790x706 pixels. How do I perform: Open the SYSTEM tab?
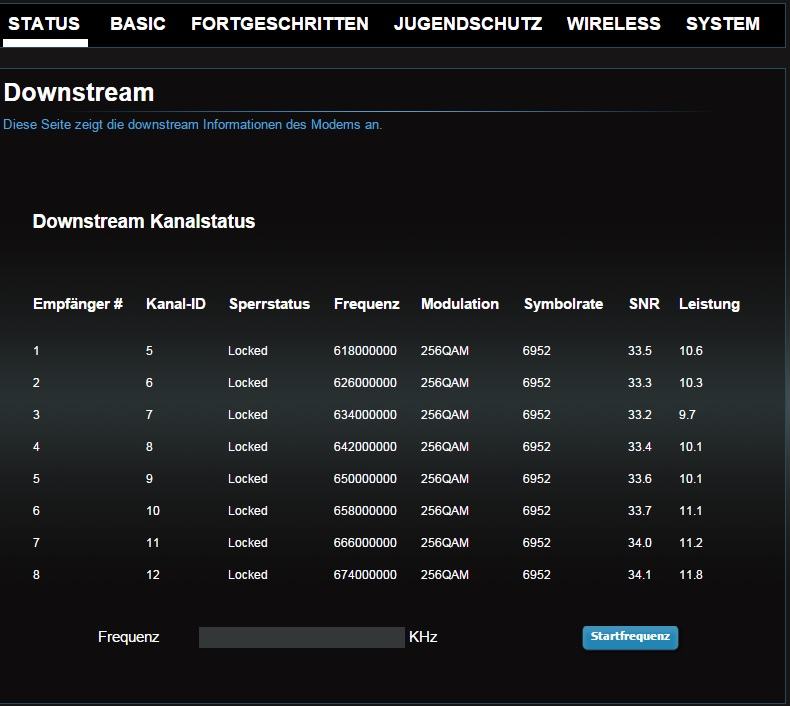pyautogui.click(x=722, y=24)
